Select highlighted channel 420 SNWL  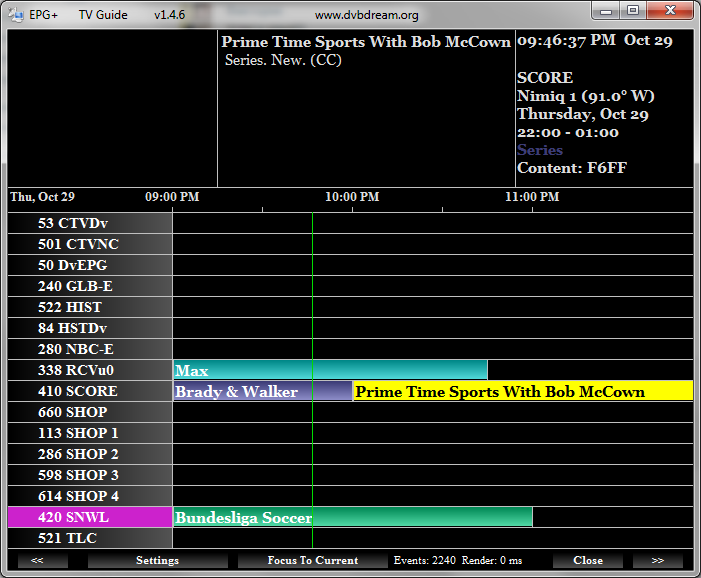point(90,517)
